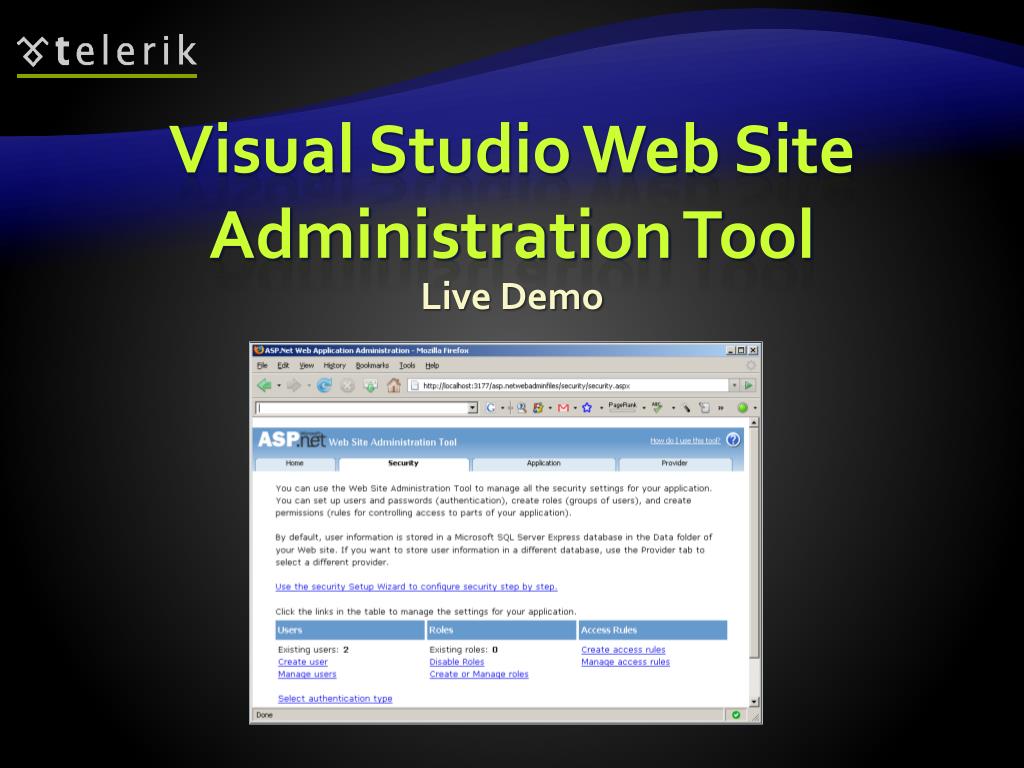
Task: Reload the page with the blue refresh icon
Action: point(324,385)
